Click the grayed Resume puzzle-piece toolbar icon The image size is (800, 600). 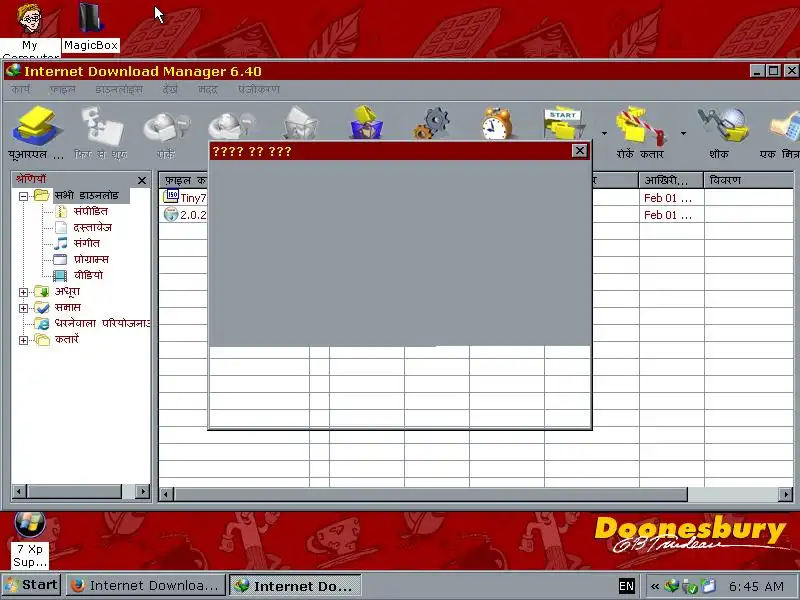[102, 125]
